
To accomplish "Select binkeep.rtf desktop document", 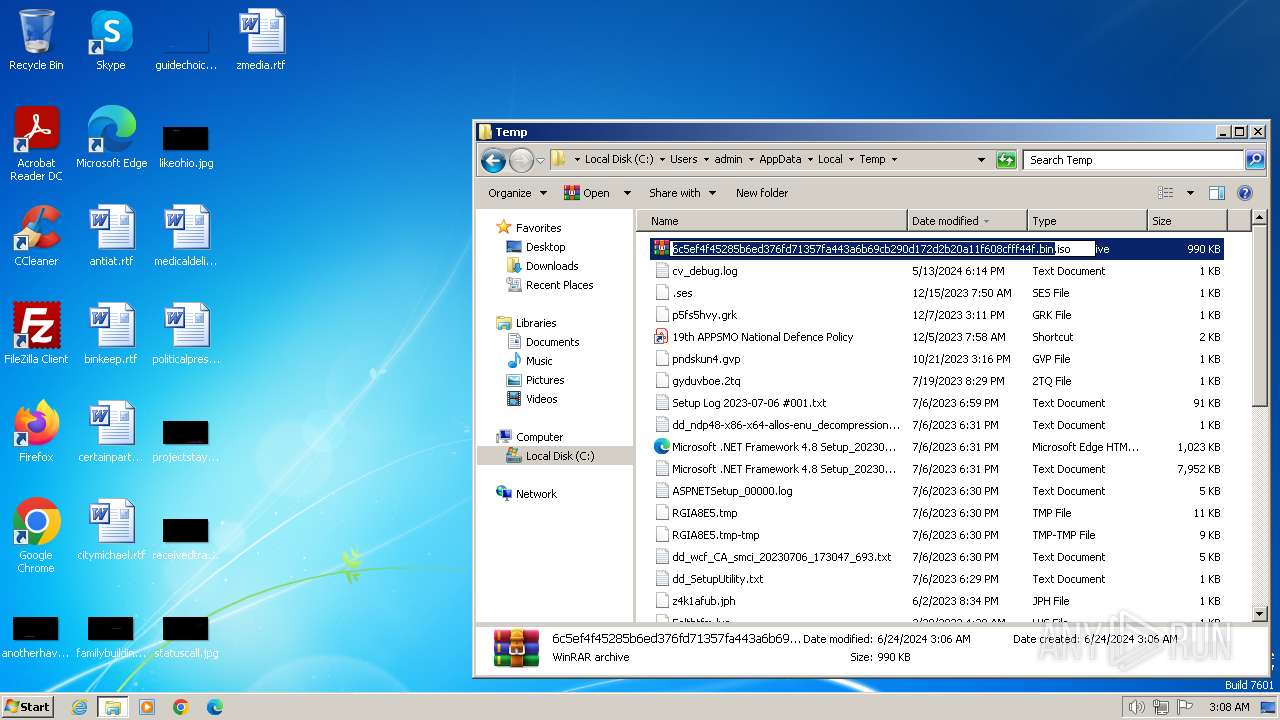I will tap(111, 334).
